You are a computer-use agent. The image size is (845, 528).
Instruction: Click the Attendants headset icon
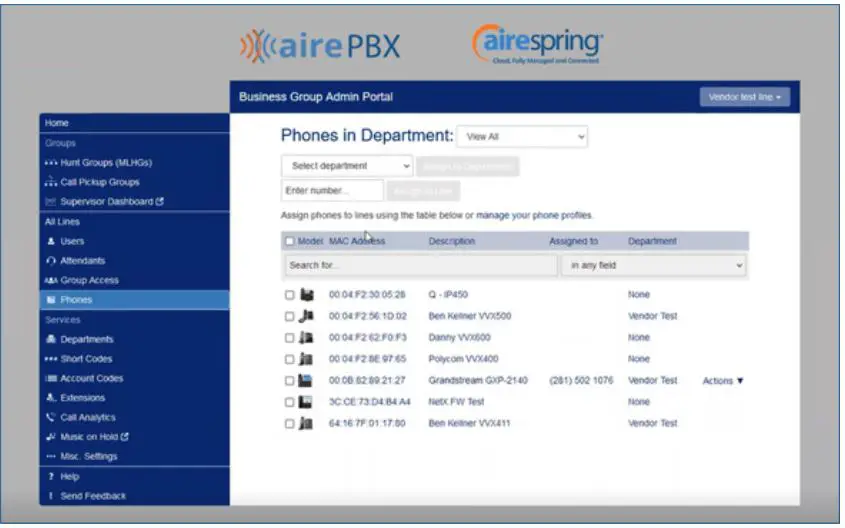pyautogui.click(x=51, y=261)
